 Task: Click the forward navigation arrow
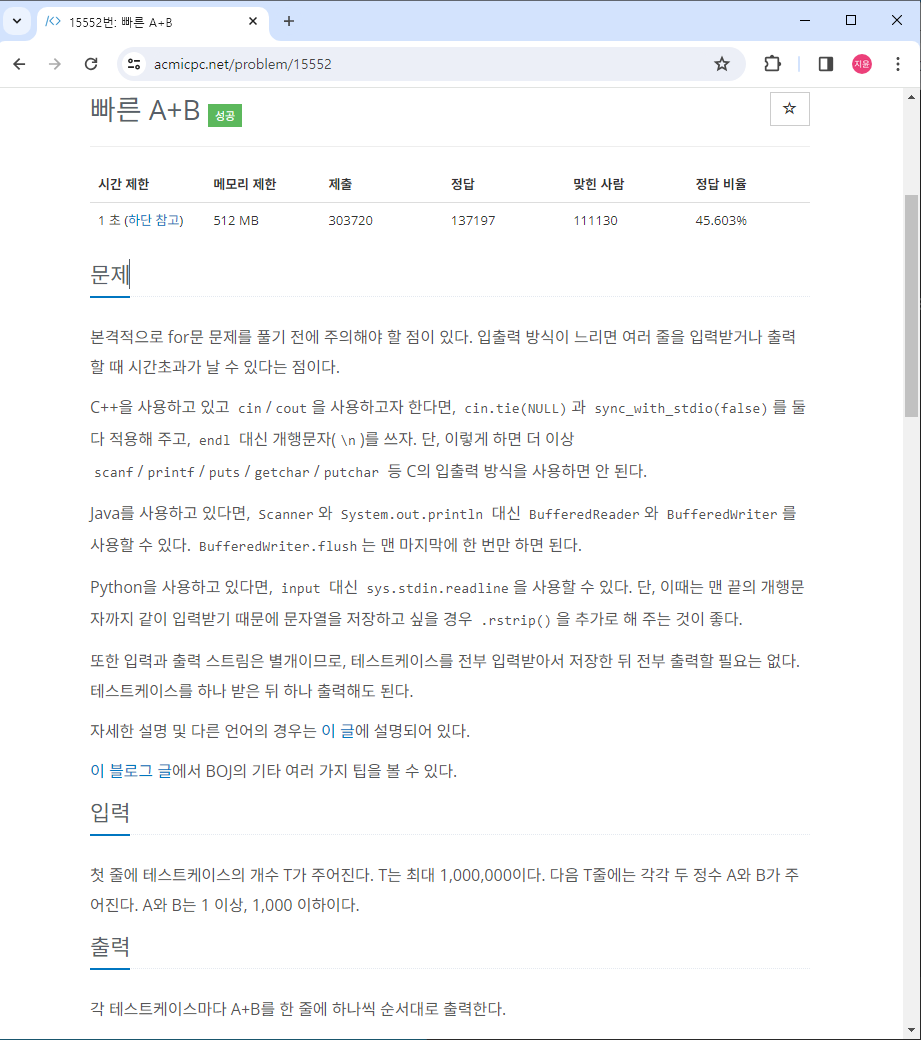point(55,63)
